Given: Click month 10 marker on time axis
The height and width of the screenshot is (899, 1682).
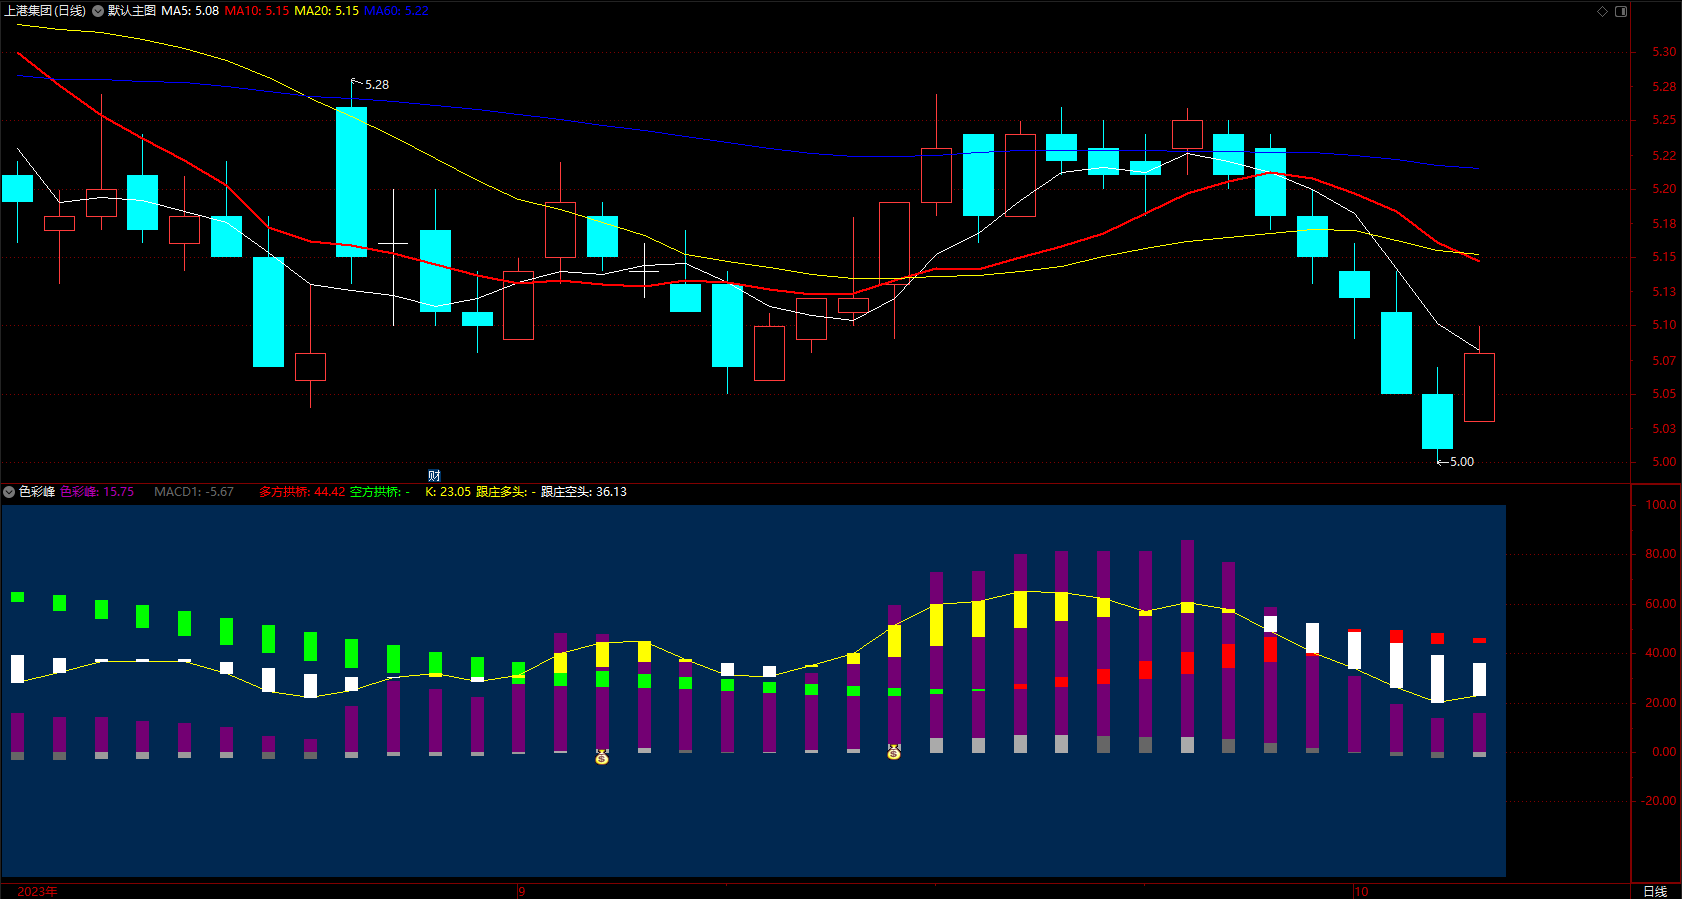Looking at the screenshot, I should pos(1361,891).
